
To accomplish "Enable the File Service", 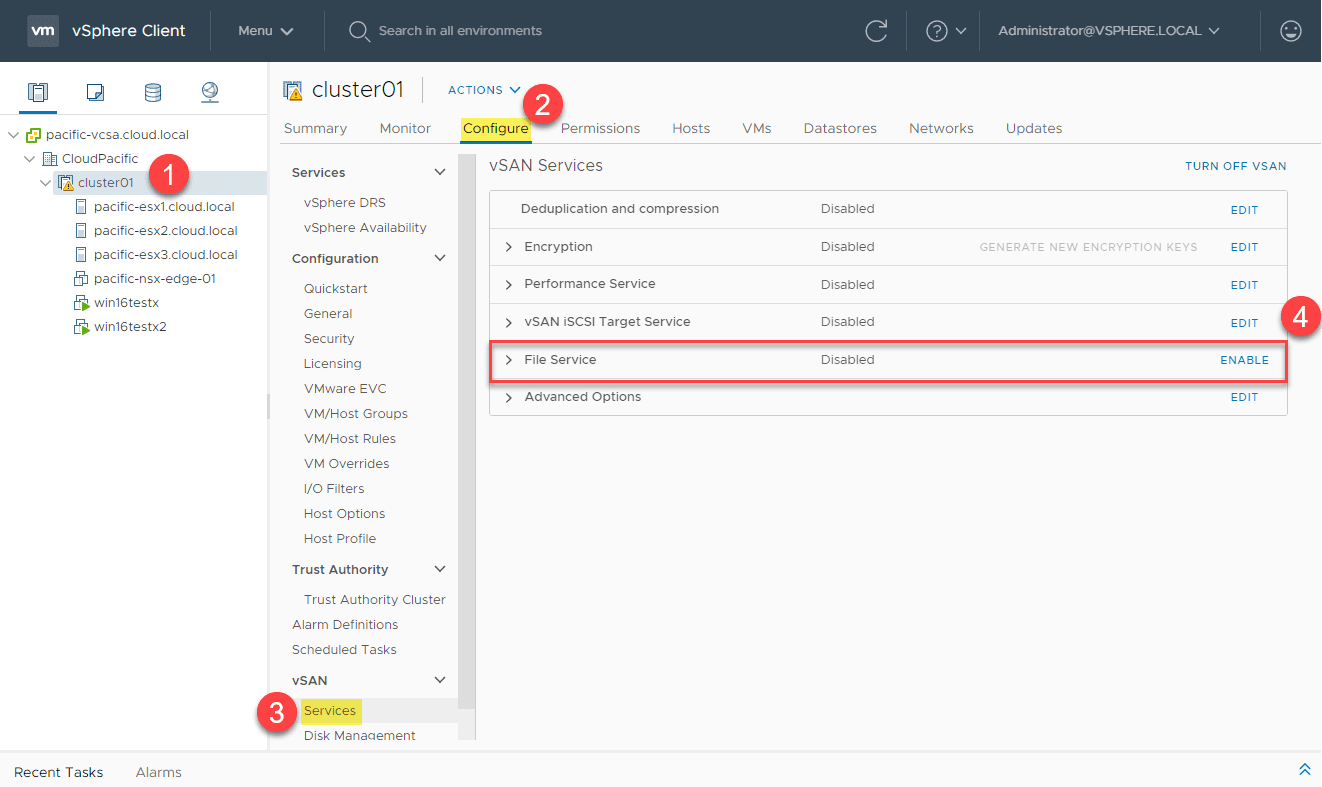I will [1244, 359].
